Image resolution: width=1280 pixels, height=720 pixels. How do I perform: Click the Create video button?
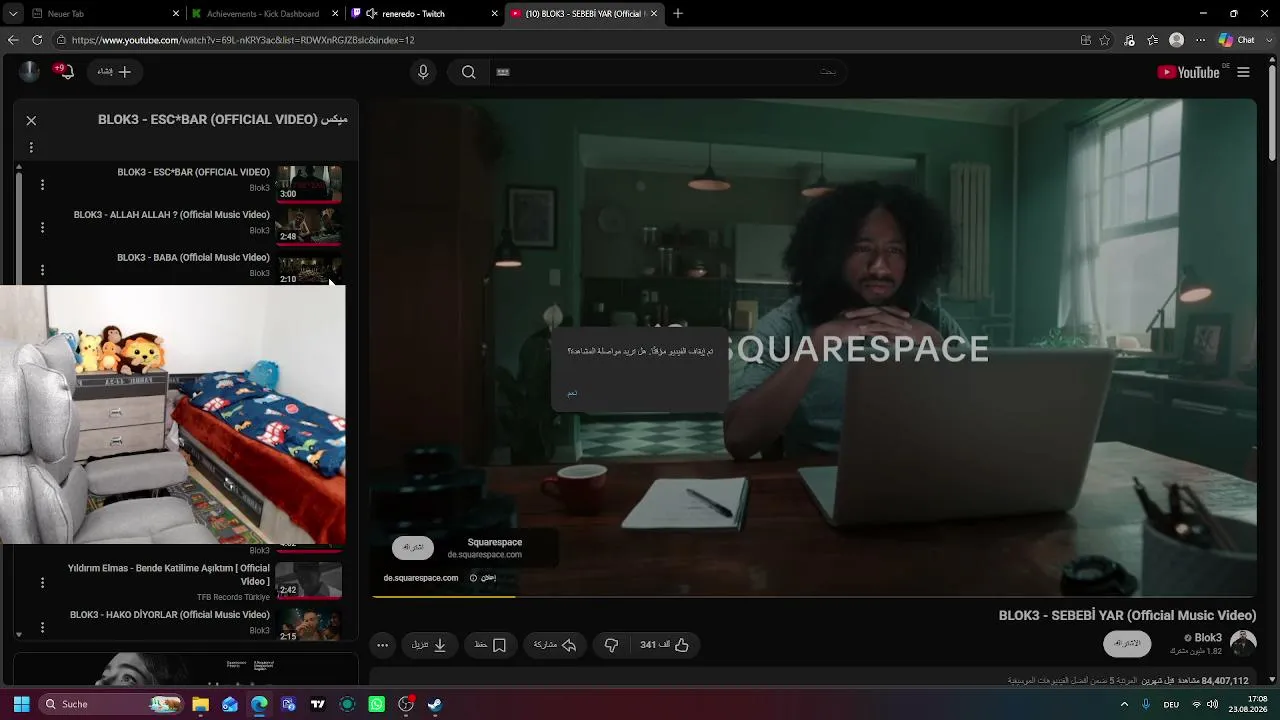[x=115, y=72]
